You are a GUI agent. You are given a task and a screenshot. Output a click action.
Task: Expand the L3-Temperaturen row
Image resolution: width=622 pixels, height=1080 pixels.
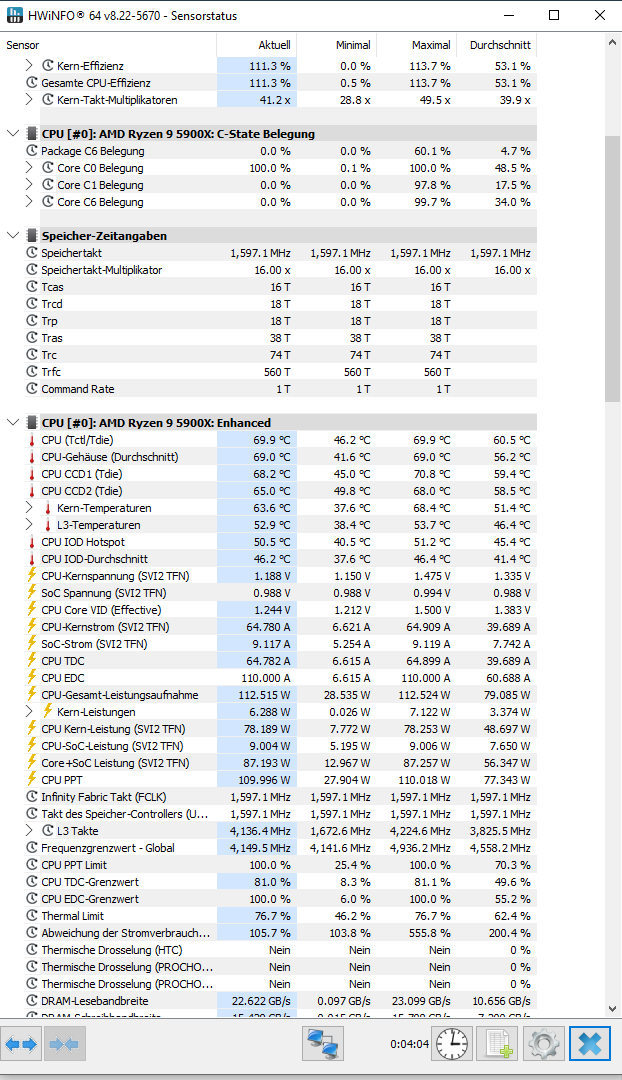[29, 525]
